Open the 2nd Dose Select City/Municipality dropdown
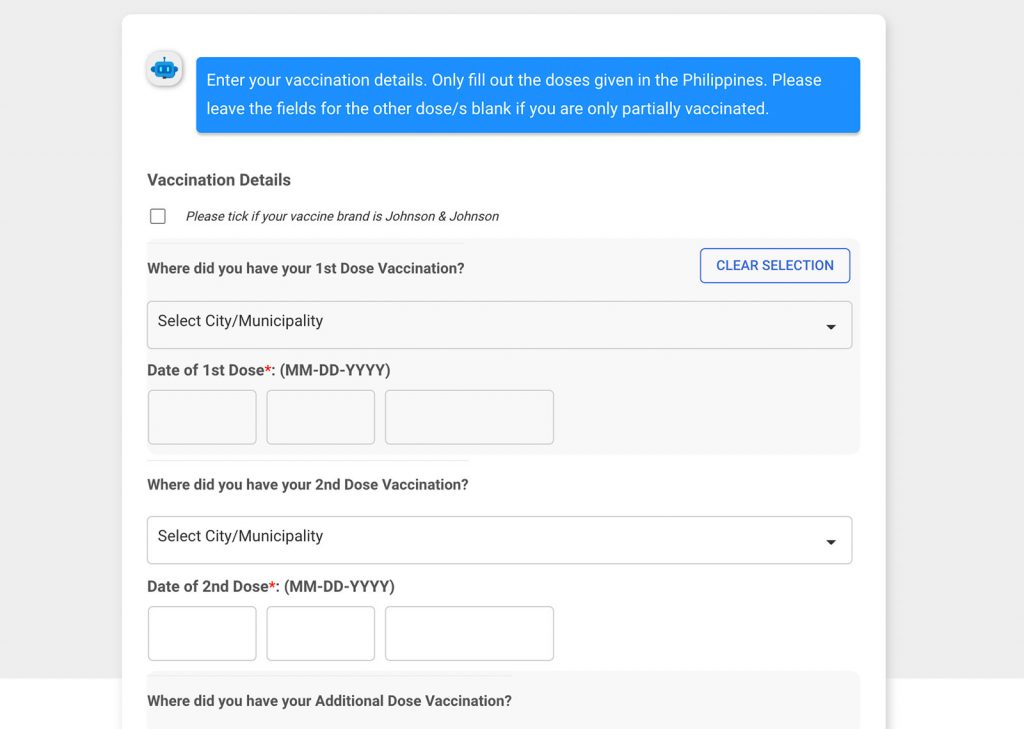 499,540
